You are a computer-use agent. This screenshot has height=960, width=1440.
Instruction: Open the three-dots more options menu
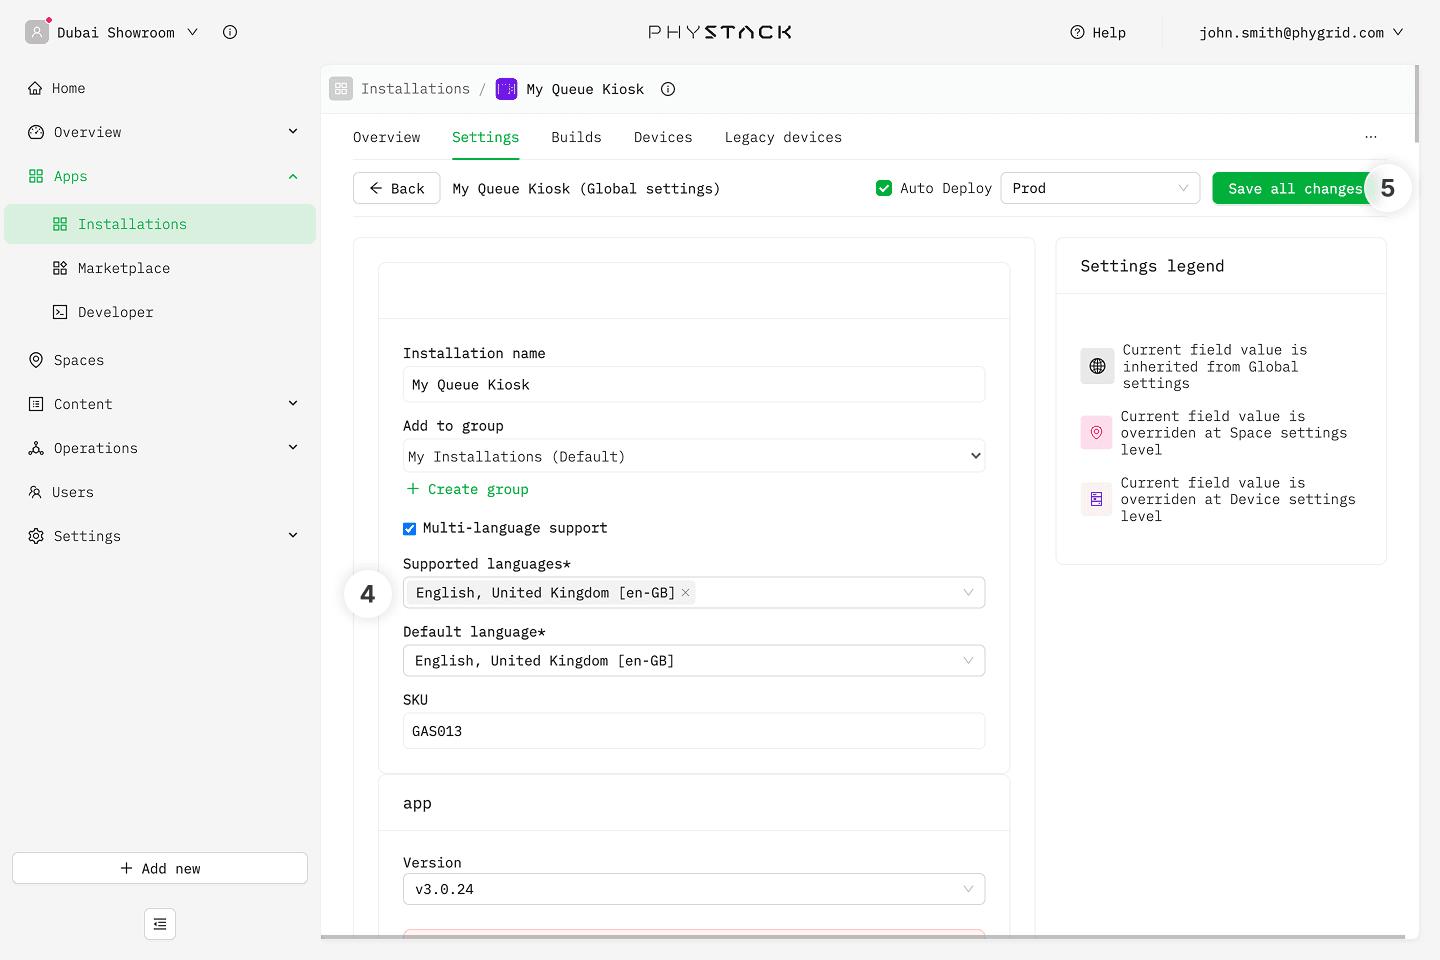(x=1370, y=137)
